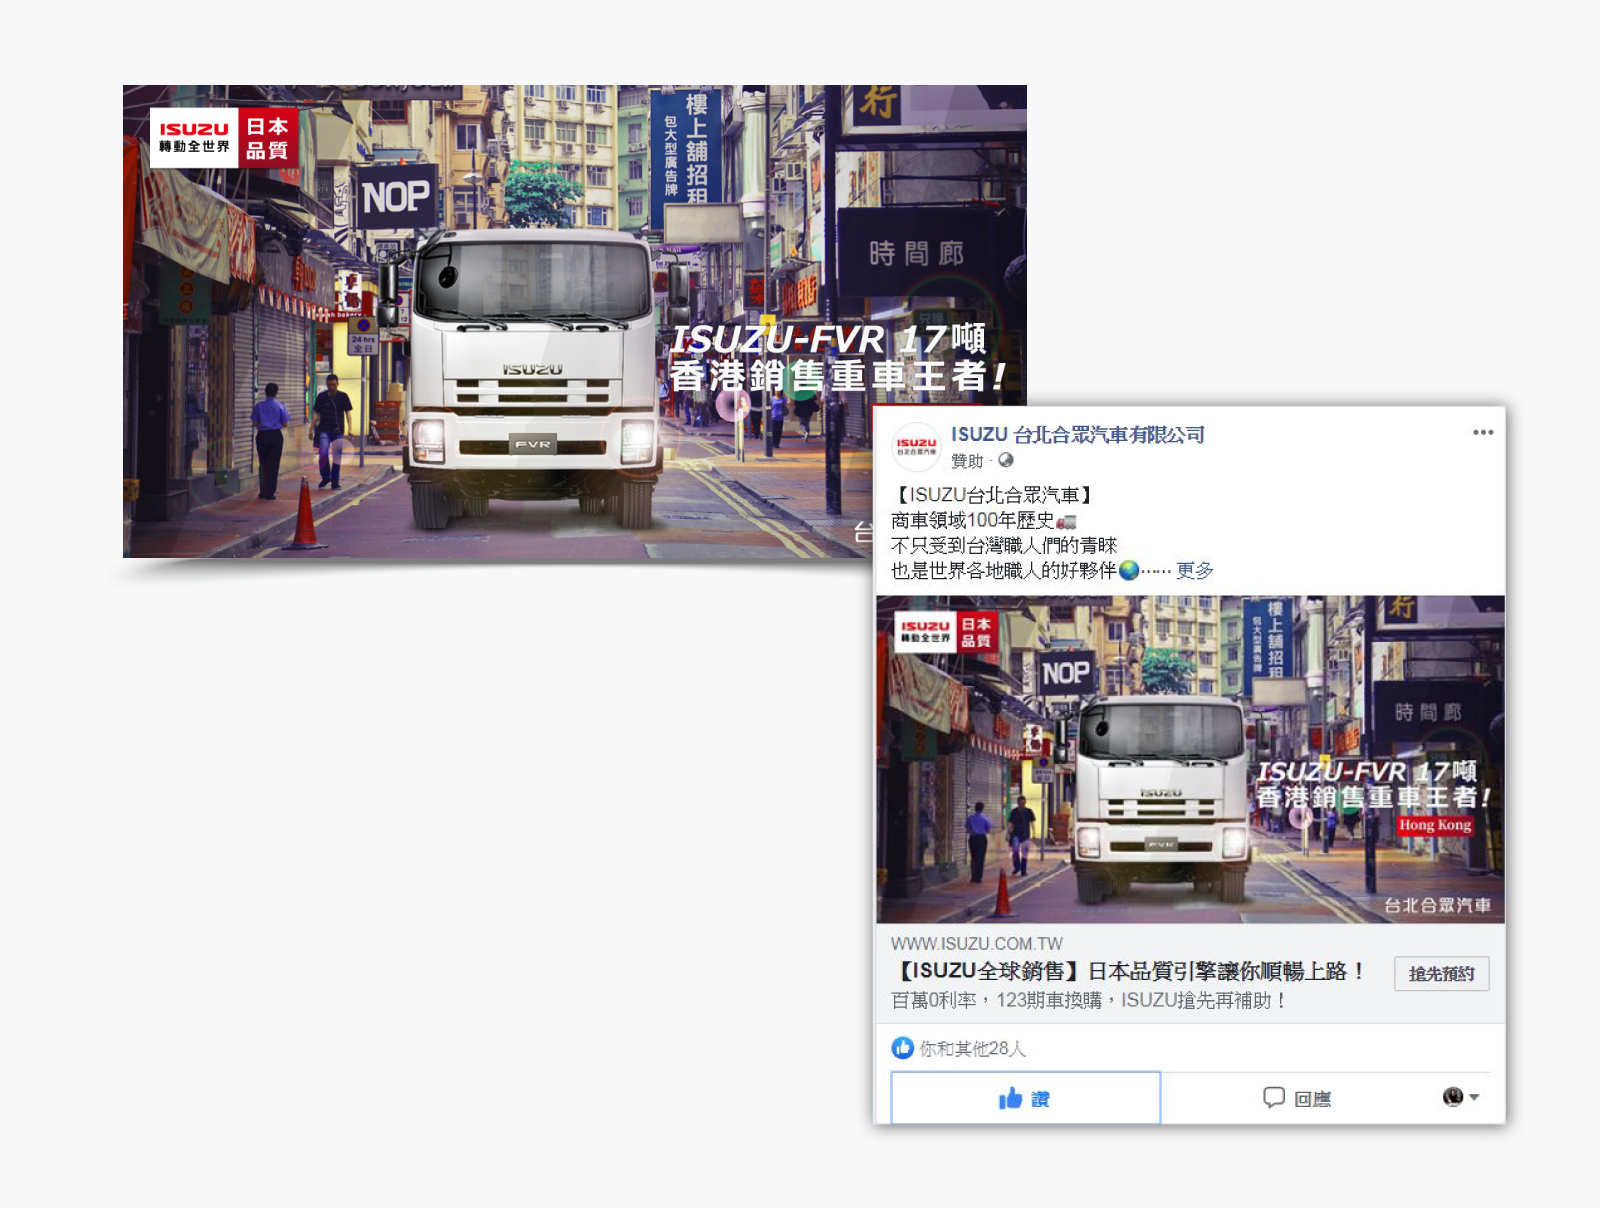Click the blue like reaction icon
Viewport: 1600px width, 1208px height.
(x=902, y=1048)
